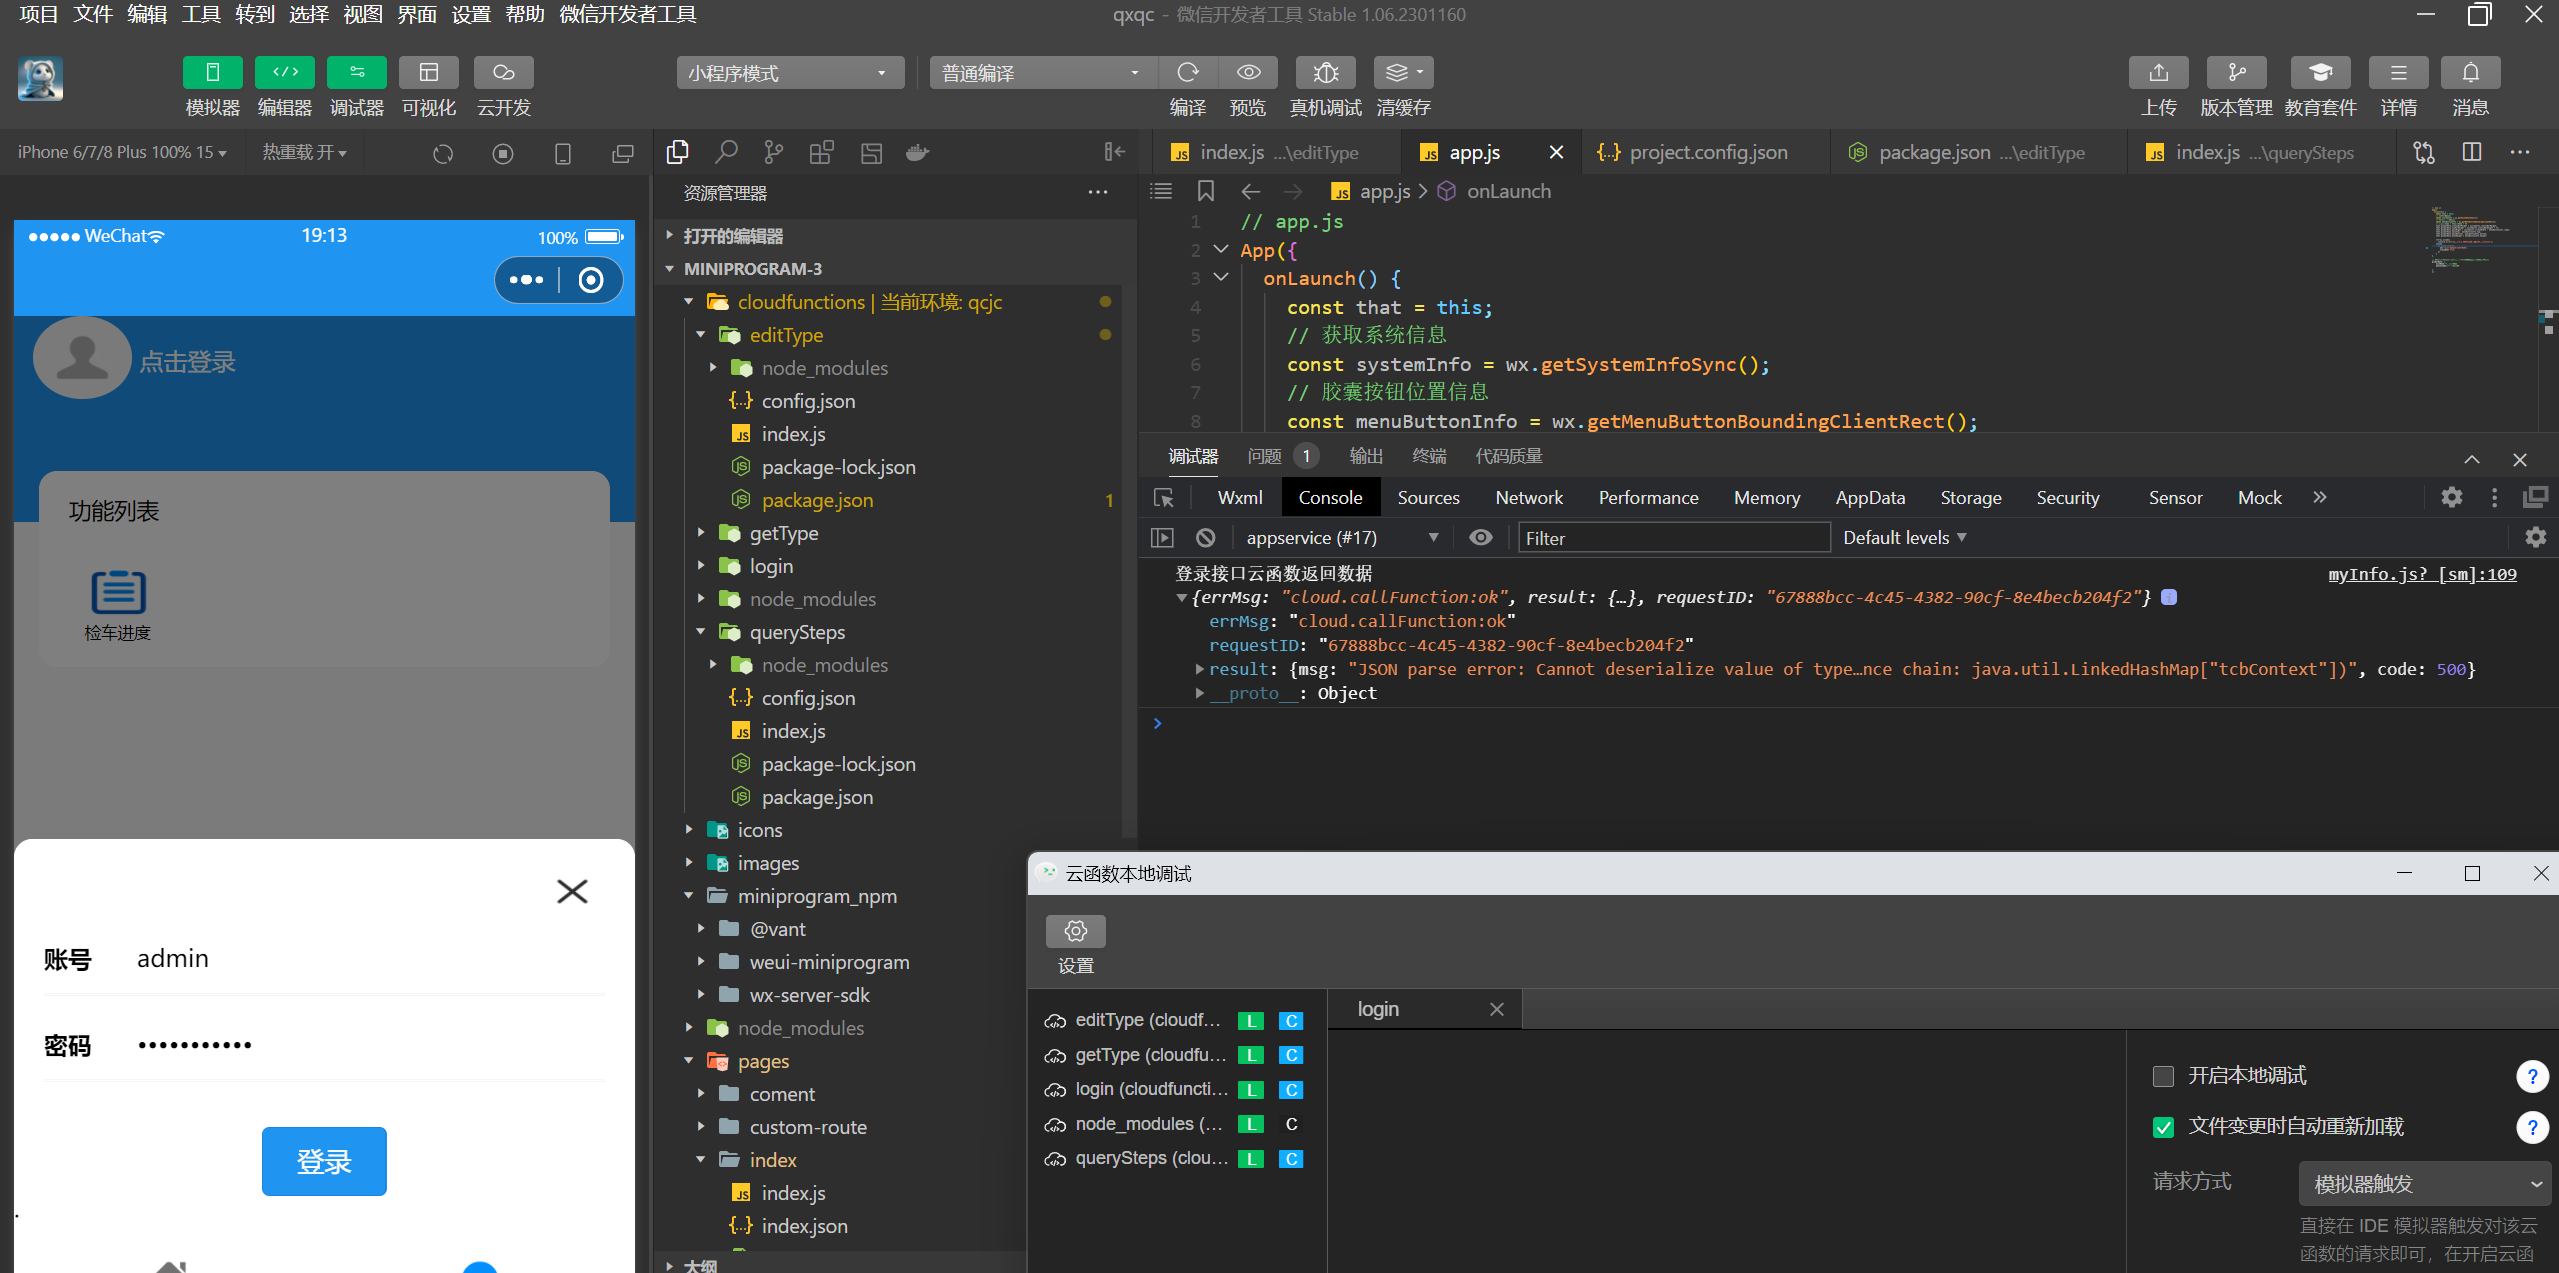Viewport: 2559px width, 1273px height.
Task: Click the upload icon in the top toolbar
Action: click(2158, 73)
